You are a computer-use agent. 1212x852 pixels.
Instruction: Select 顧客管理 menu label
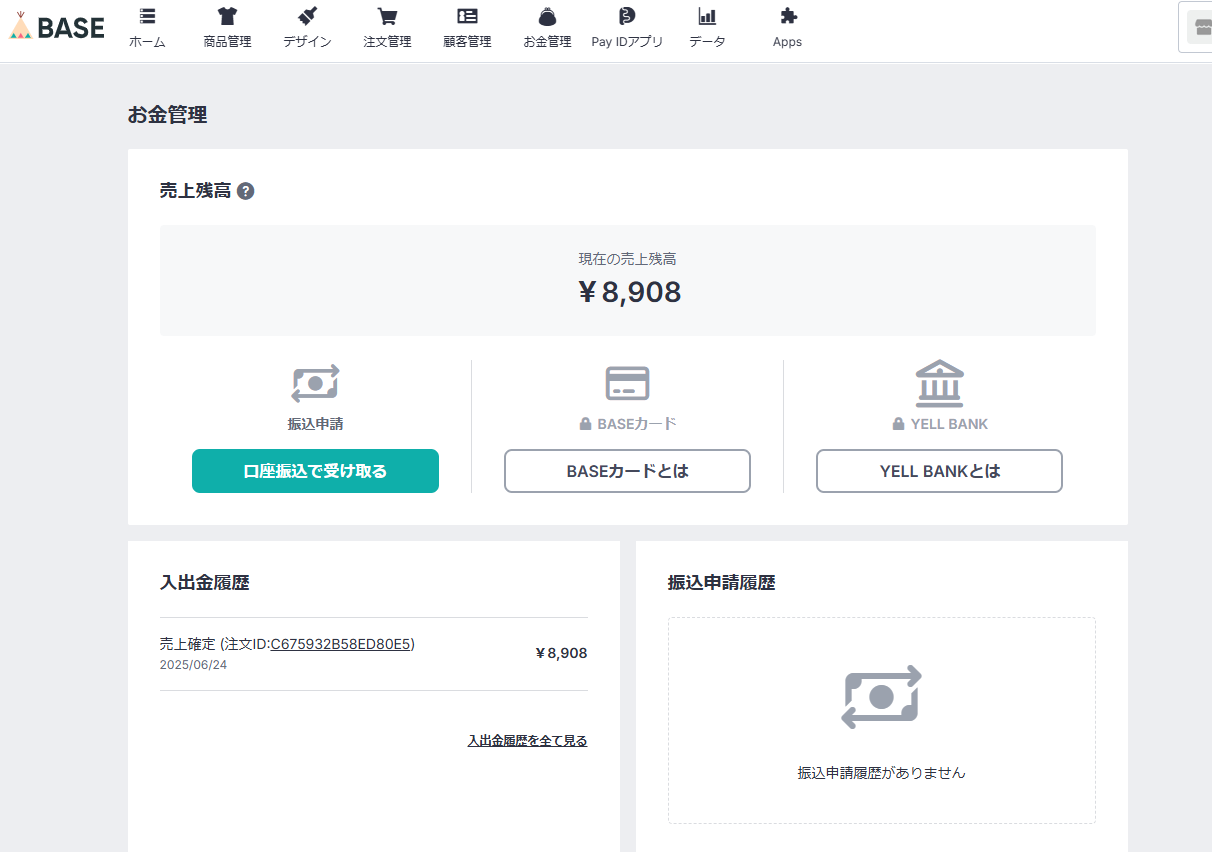pos(467,42)
